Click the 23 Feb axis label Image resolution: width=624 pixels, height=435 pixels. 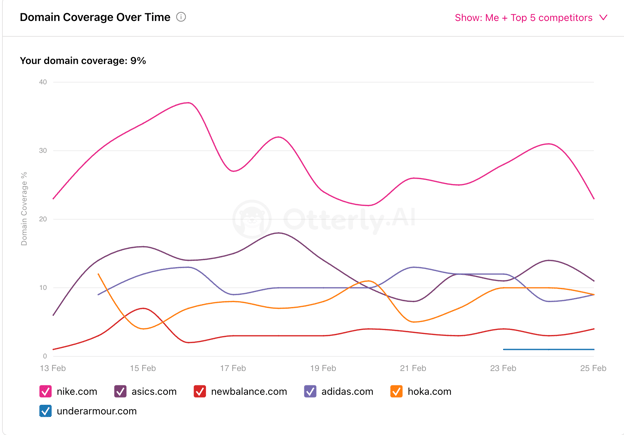point(503,368)
